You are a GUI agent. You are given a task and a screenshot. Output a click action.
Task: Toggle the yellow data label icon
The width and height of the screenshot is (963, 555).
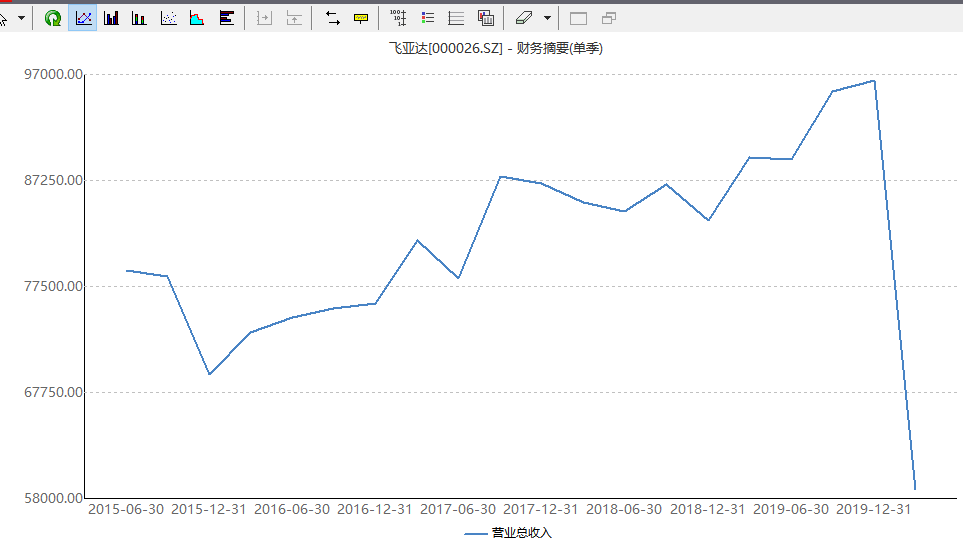click(x=361, y=18)
